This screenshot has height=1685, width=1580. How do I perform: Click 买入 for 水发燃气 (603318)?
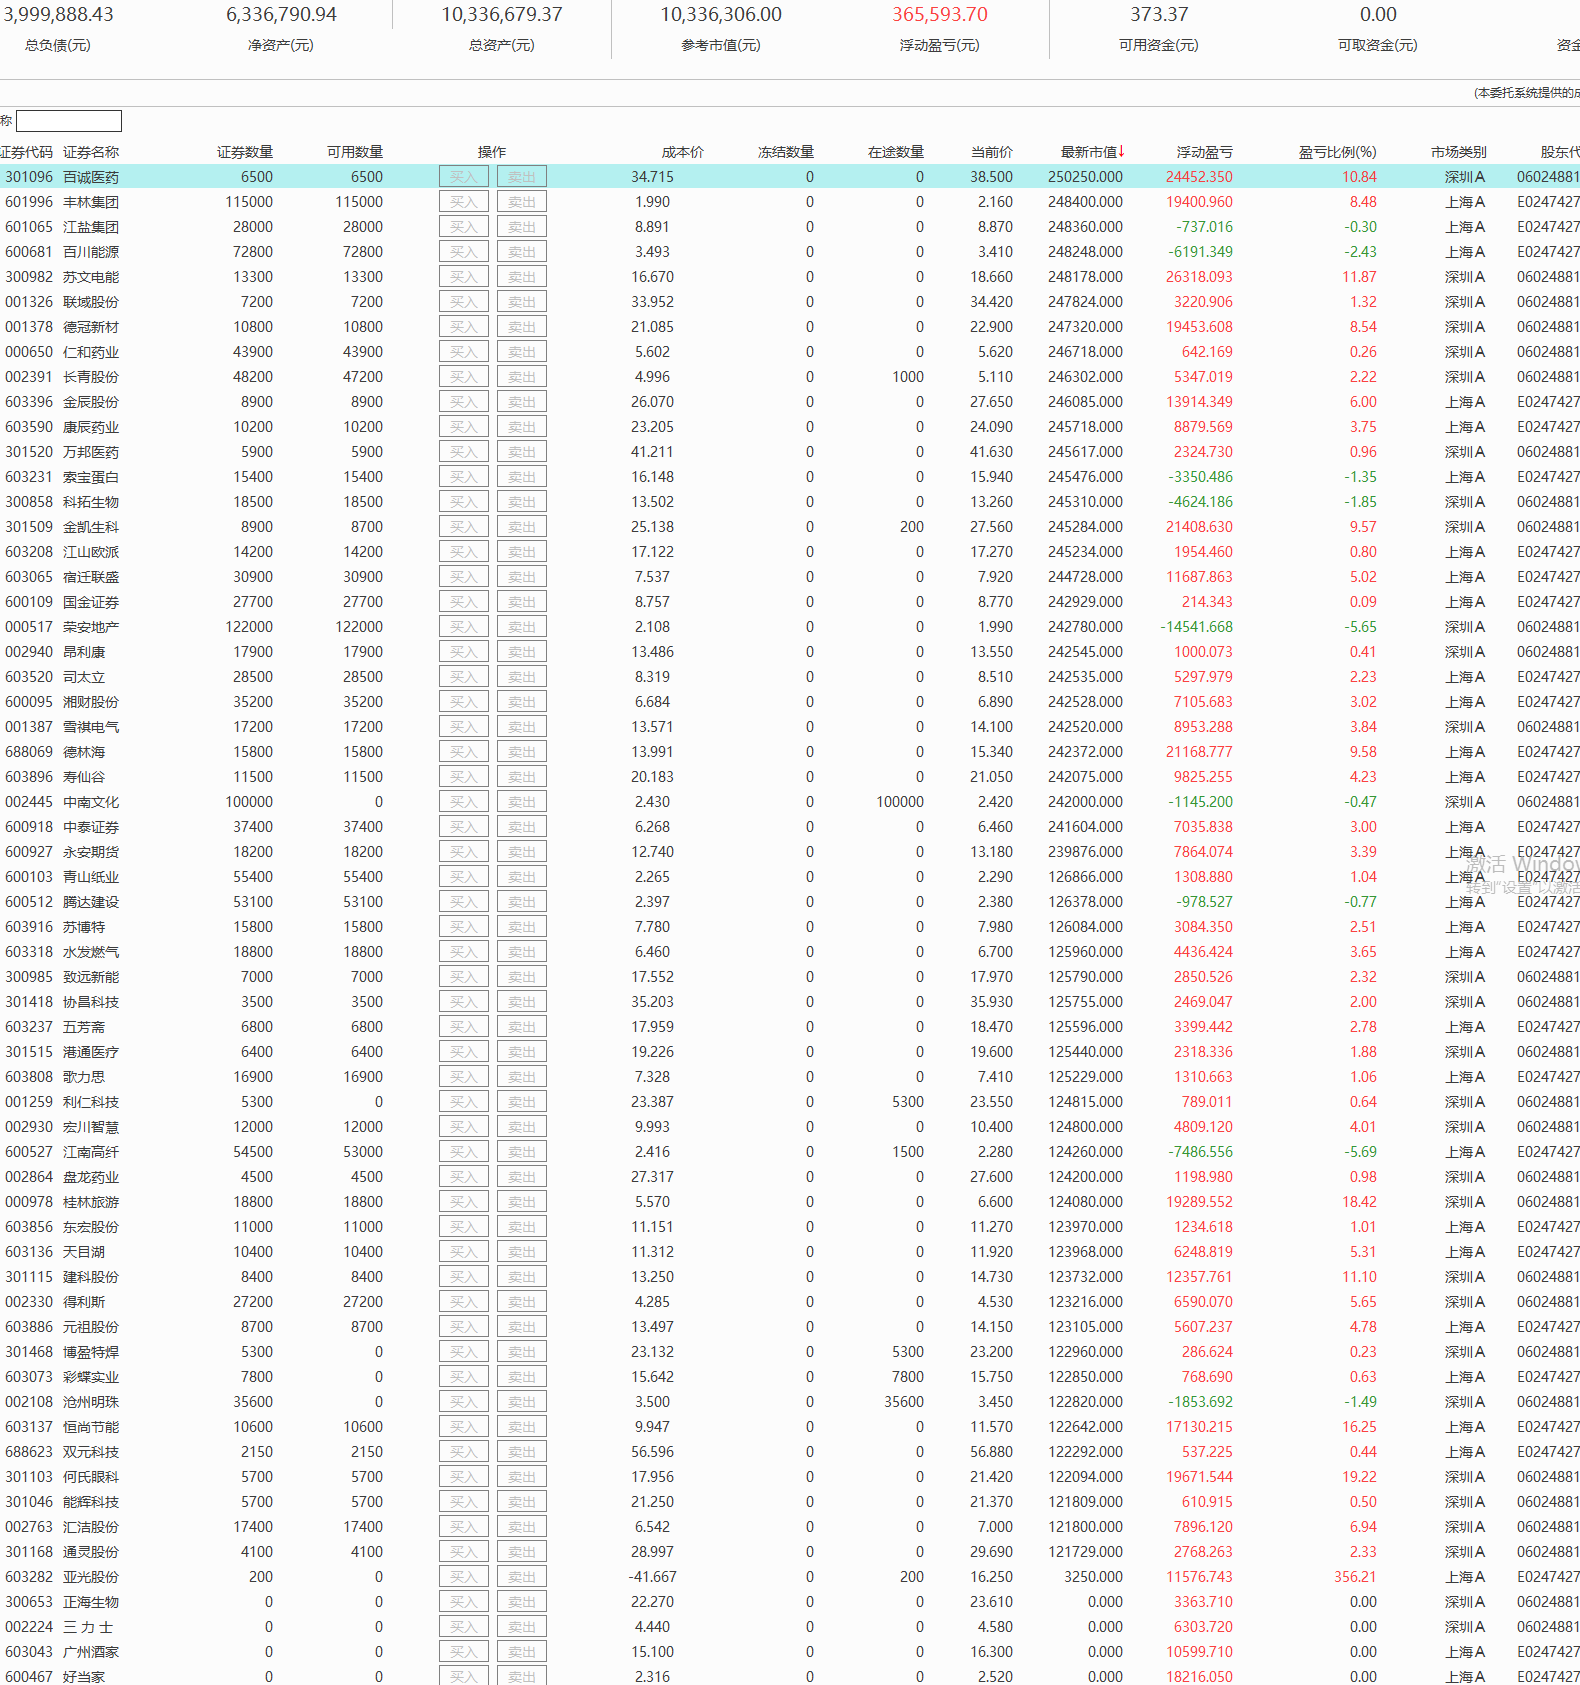(464, 952)
